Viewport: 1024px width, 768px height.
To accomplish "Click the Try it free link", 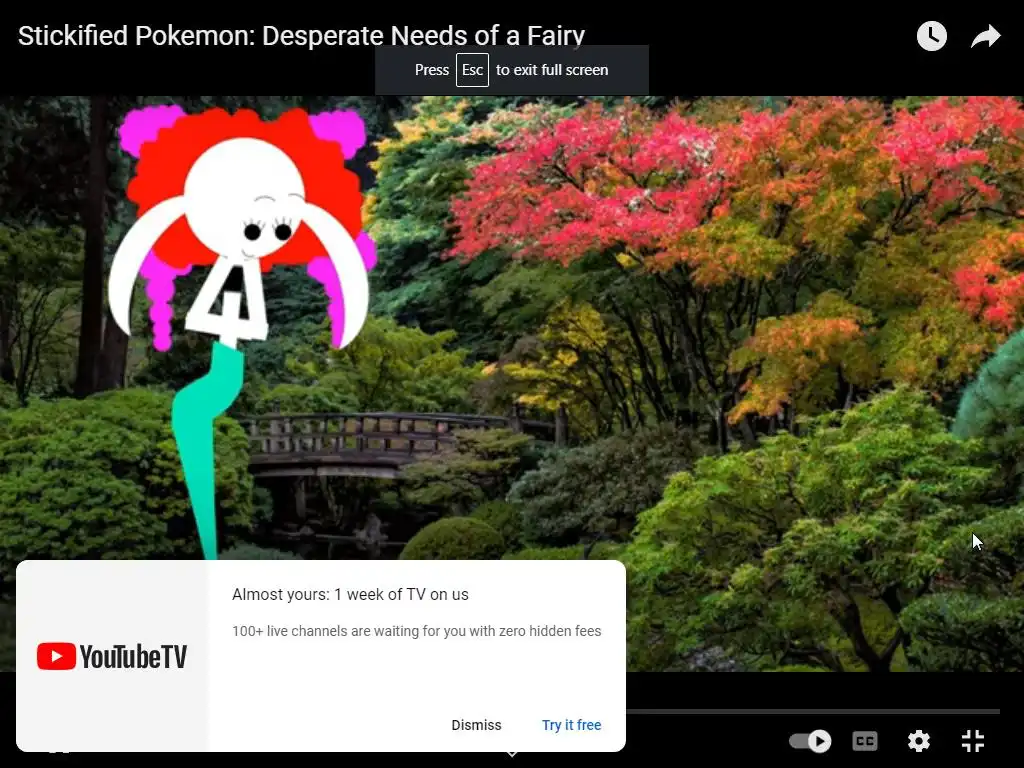I will [571, 725].
